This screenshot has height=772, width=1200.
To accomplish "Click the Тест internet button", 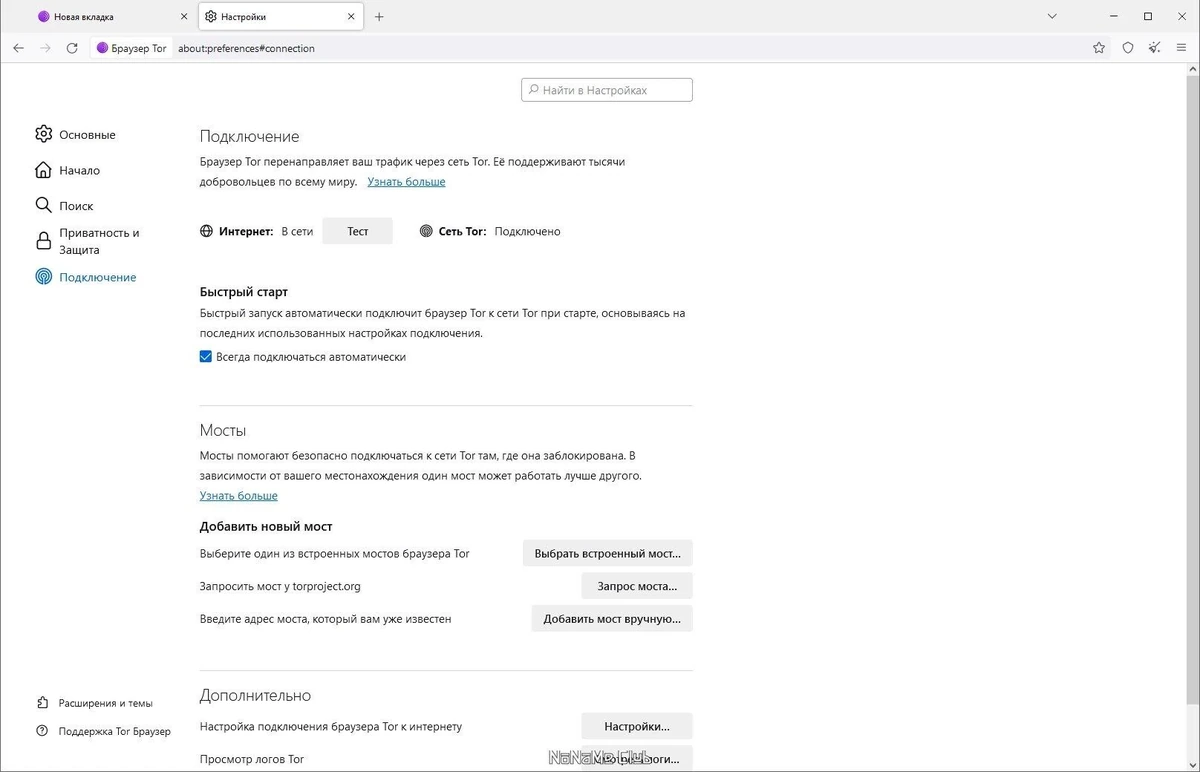I will point(357,231).
